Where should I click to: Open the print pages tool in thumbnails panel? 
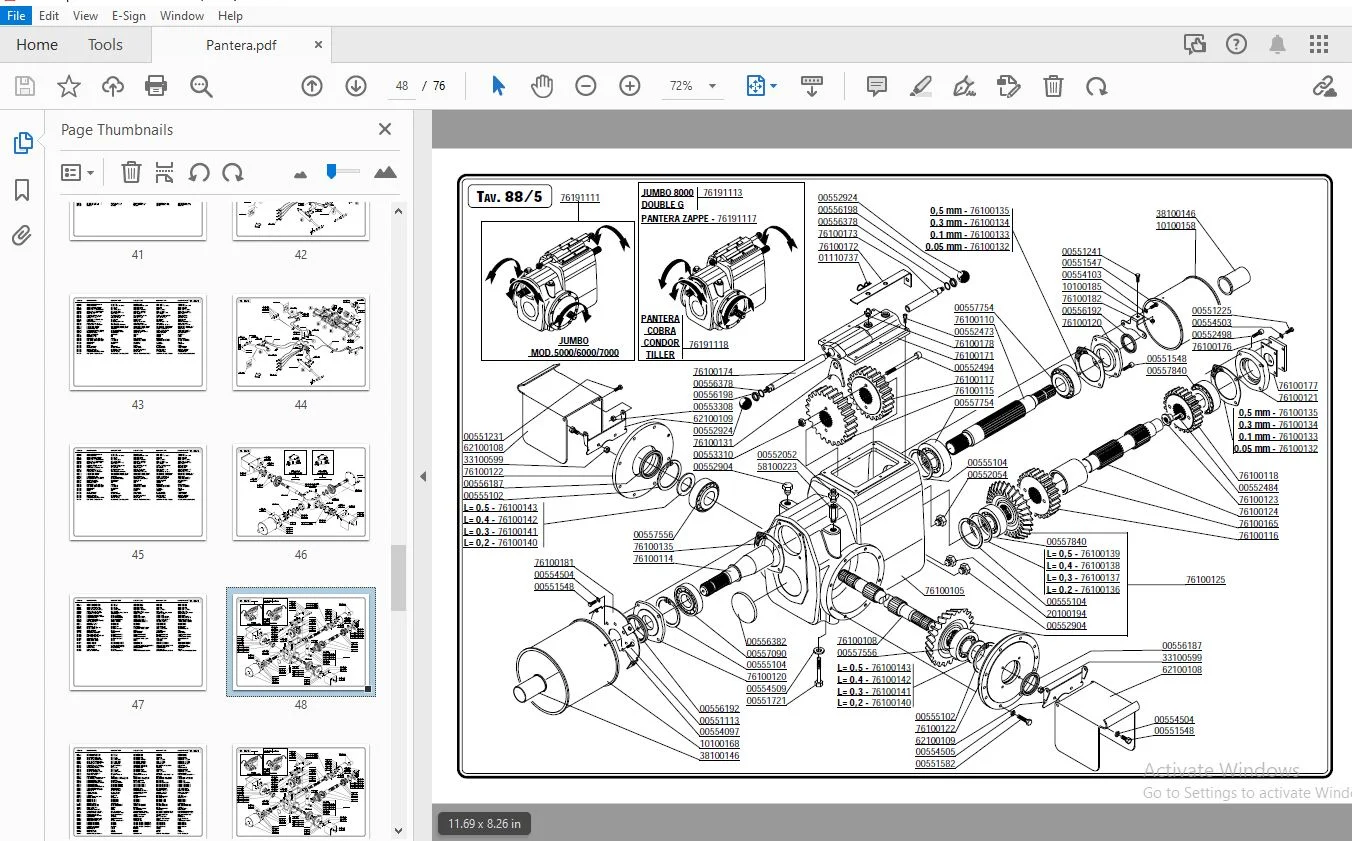[165, 173]
